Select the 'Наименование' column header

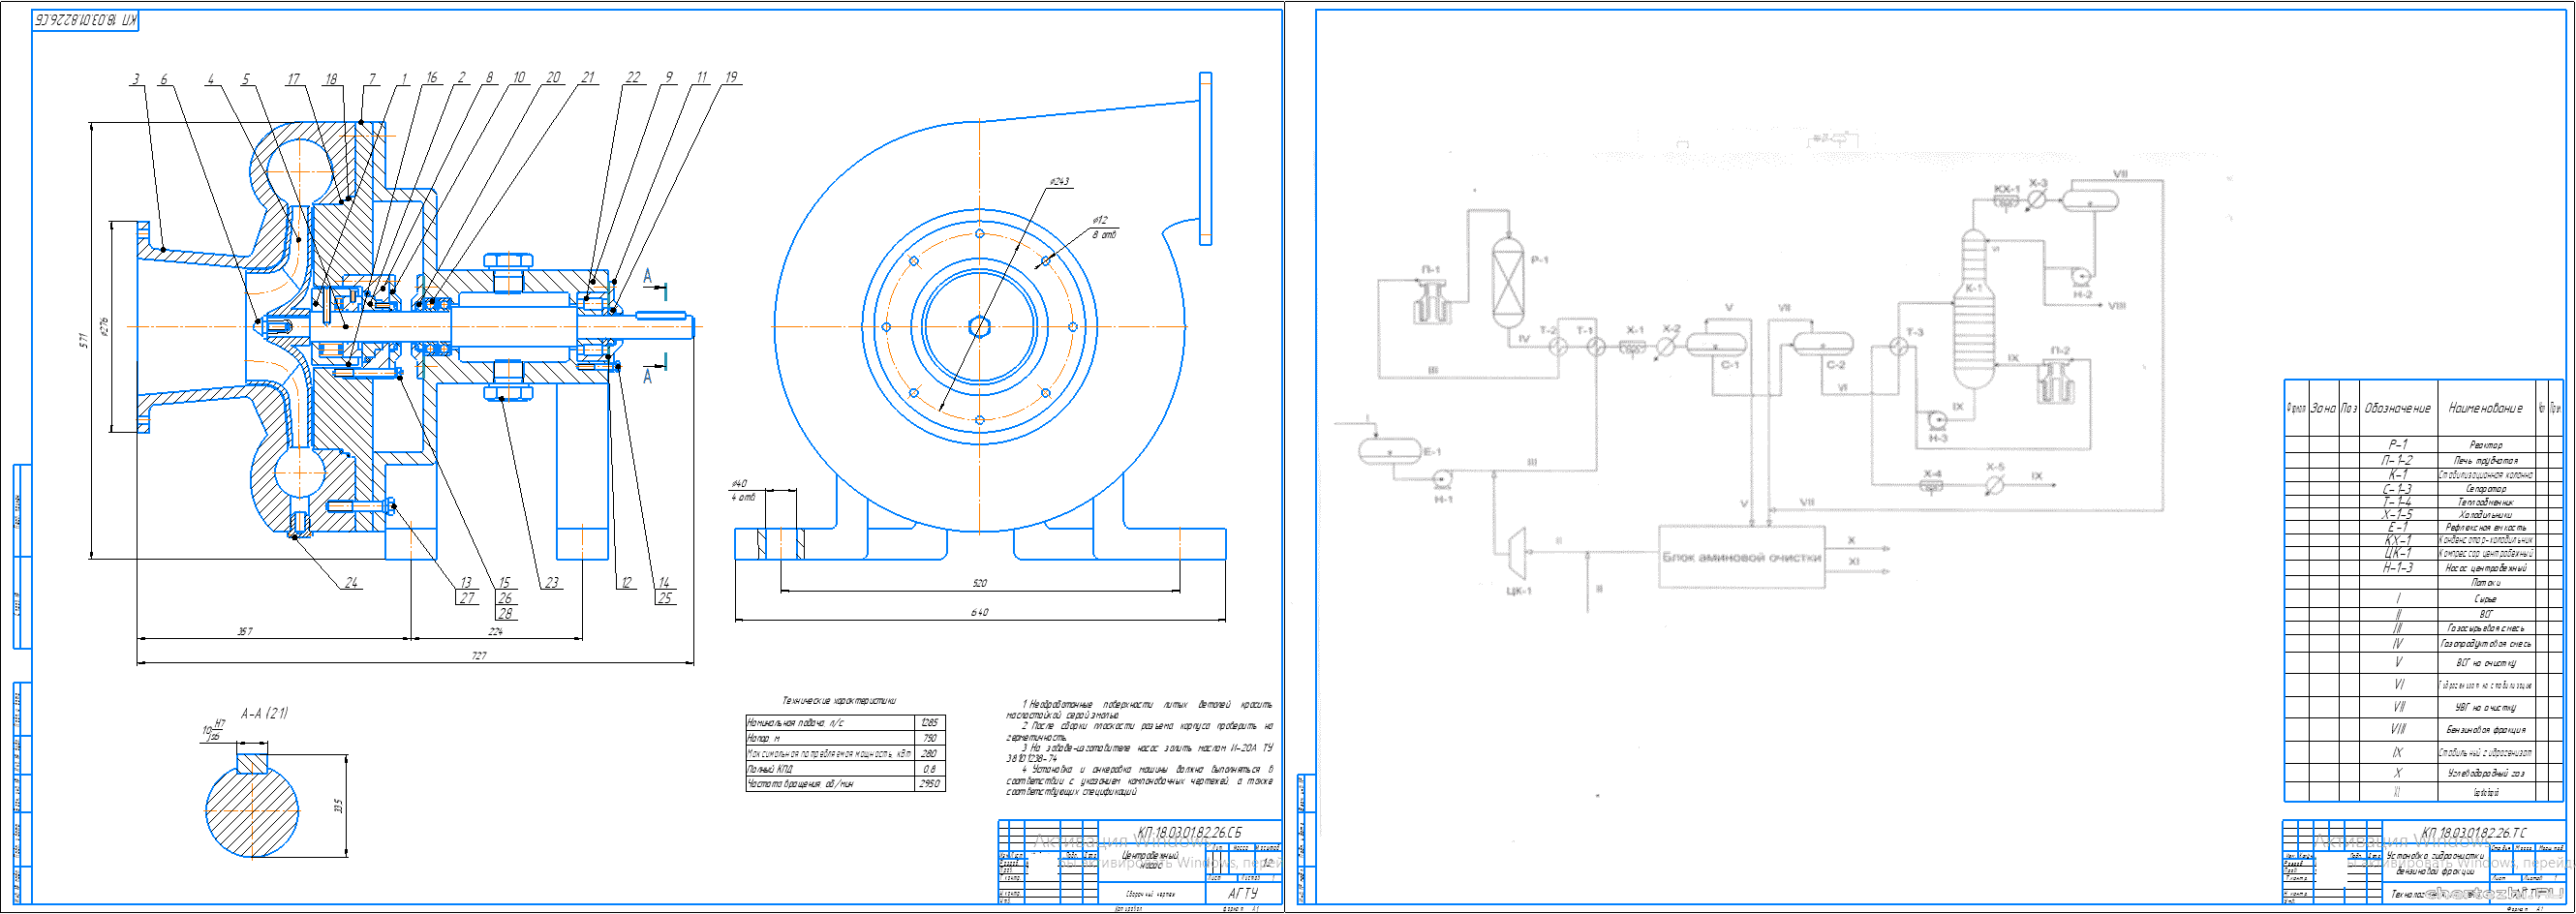point(2486,408)
